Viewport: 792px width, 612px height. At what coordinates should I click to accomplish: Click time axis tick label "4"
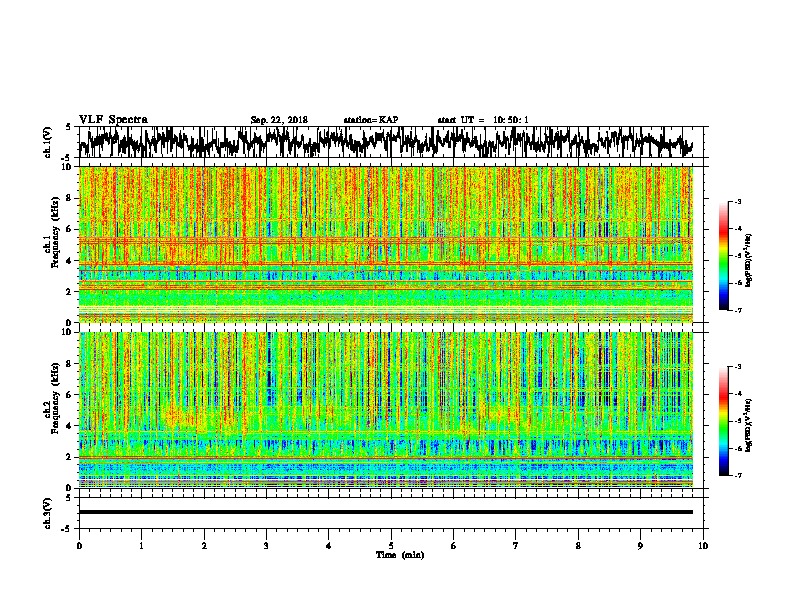point(329,546)
